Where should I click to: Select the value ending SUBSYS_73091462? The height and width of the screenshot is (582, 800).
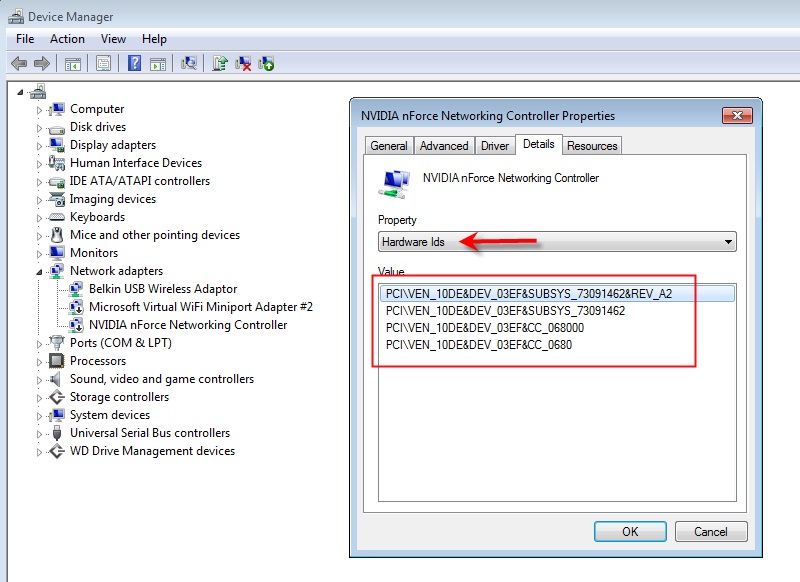505,311
